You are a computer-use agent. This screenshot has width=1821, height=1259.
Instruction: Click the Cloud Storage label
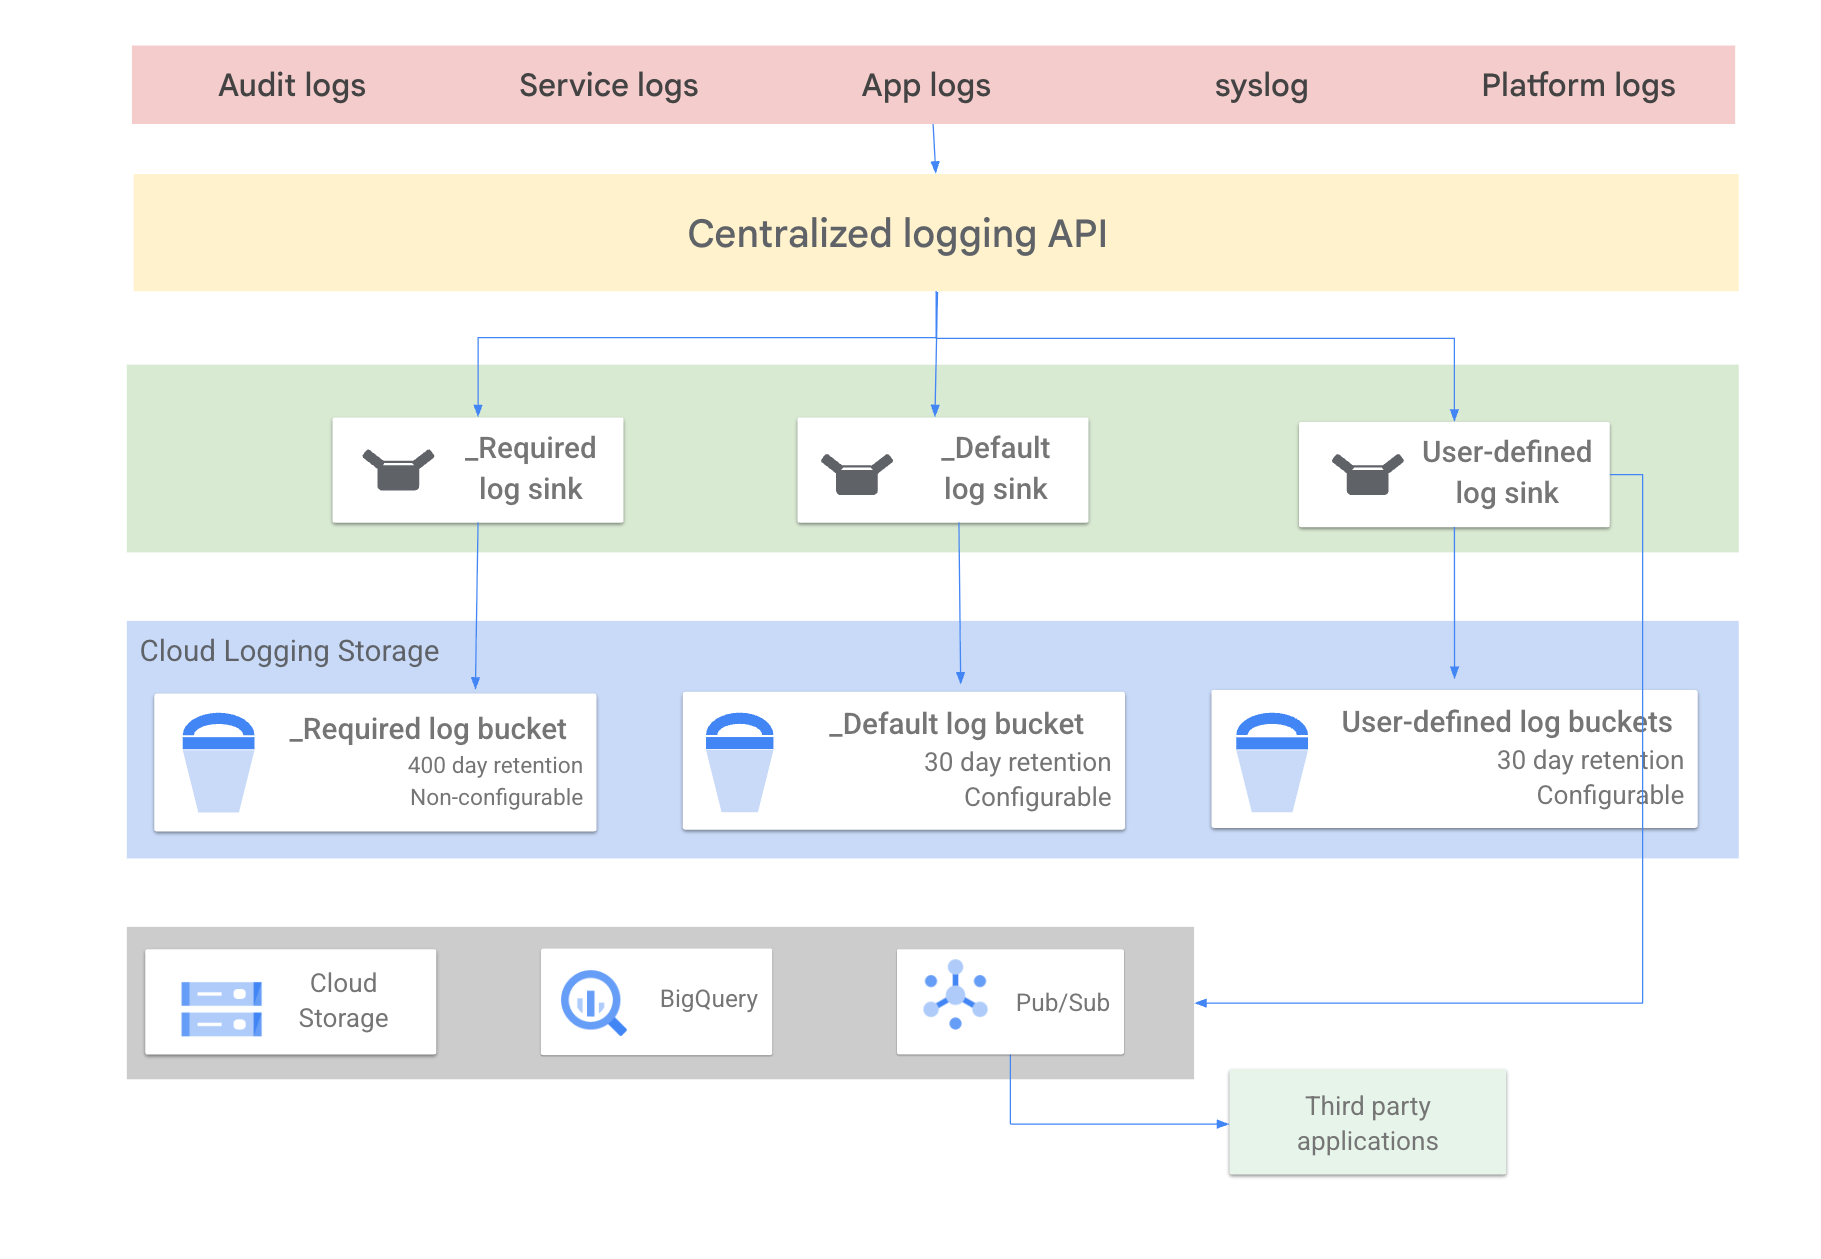[343, 1001]
